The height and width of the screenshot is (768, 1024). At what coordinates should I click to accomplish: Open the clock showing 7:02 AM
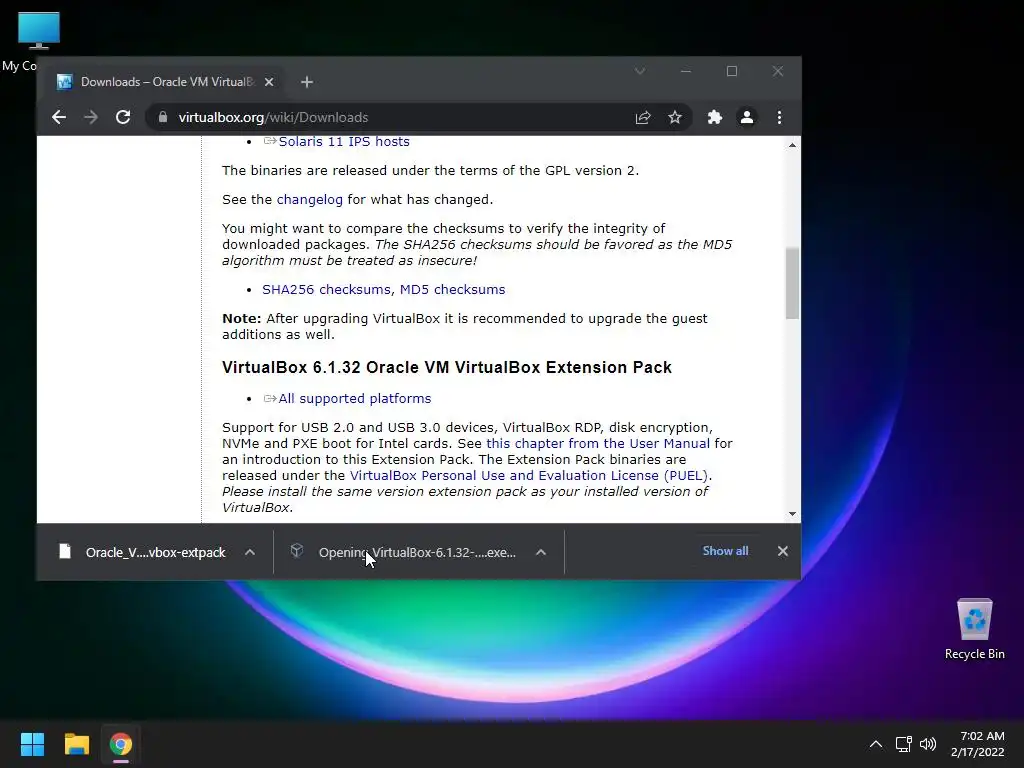pos(978,744)
